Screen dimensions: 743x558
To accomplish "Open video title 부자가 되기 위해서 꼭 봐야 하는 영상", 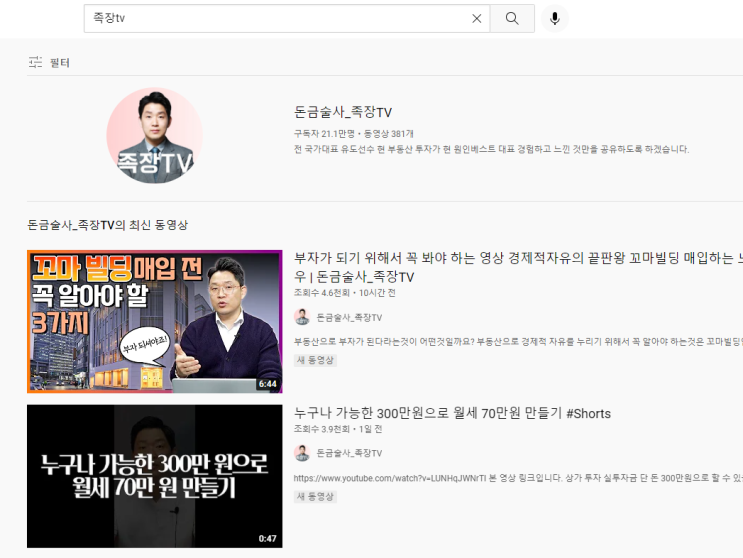I will (518, 267).
